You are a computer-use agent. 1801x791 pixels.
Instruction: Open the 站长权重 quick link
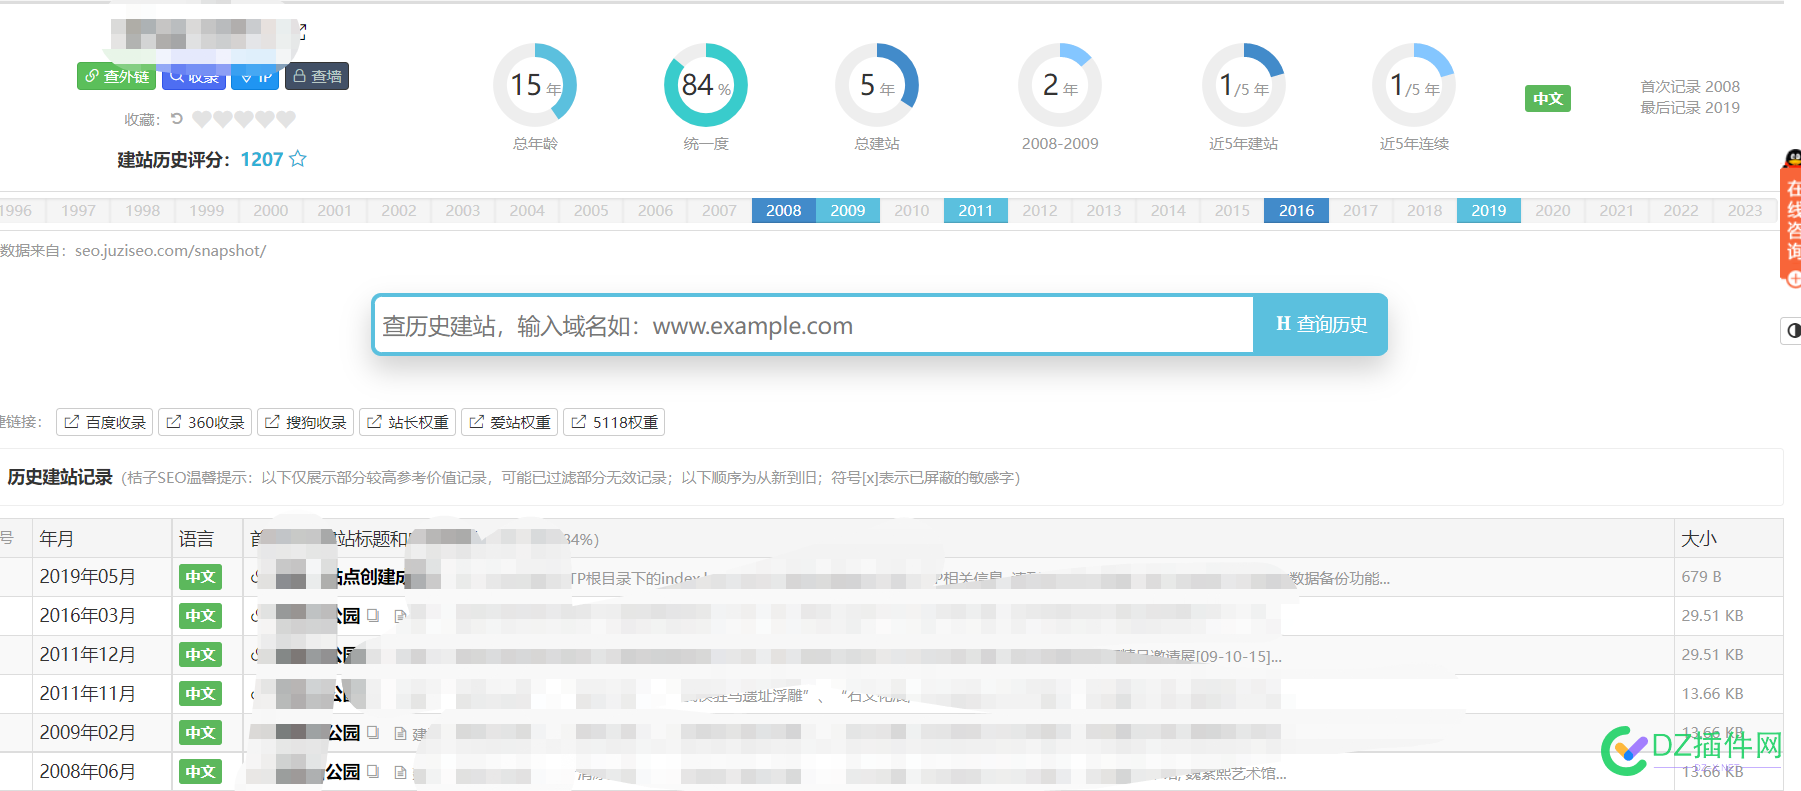click(407, 422)
